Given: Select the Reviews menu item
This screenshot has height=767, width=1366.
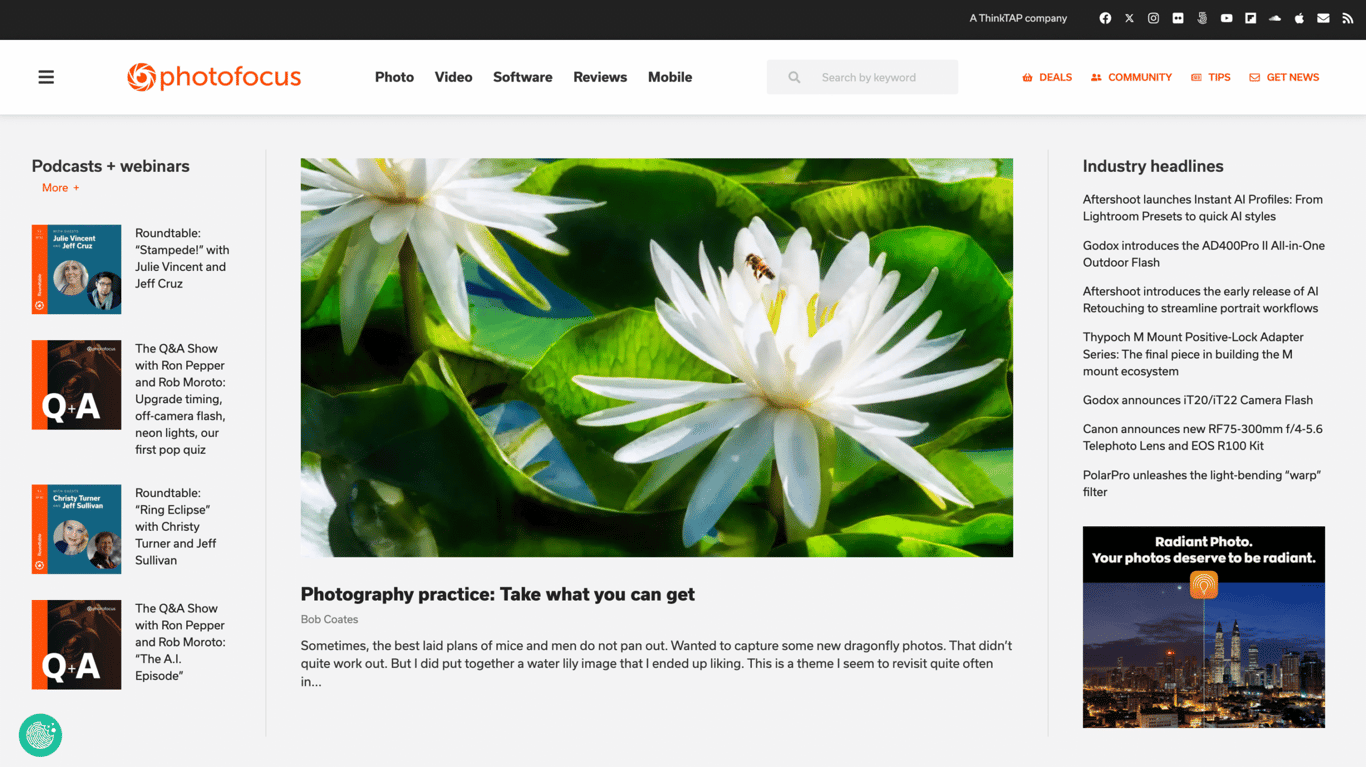Looking at the screenshot, I should pyautogui.click(x=599, y=77).
